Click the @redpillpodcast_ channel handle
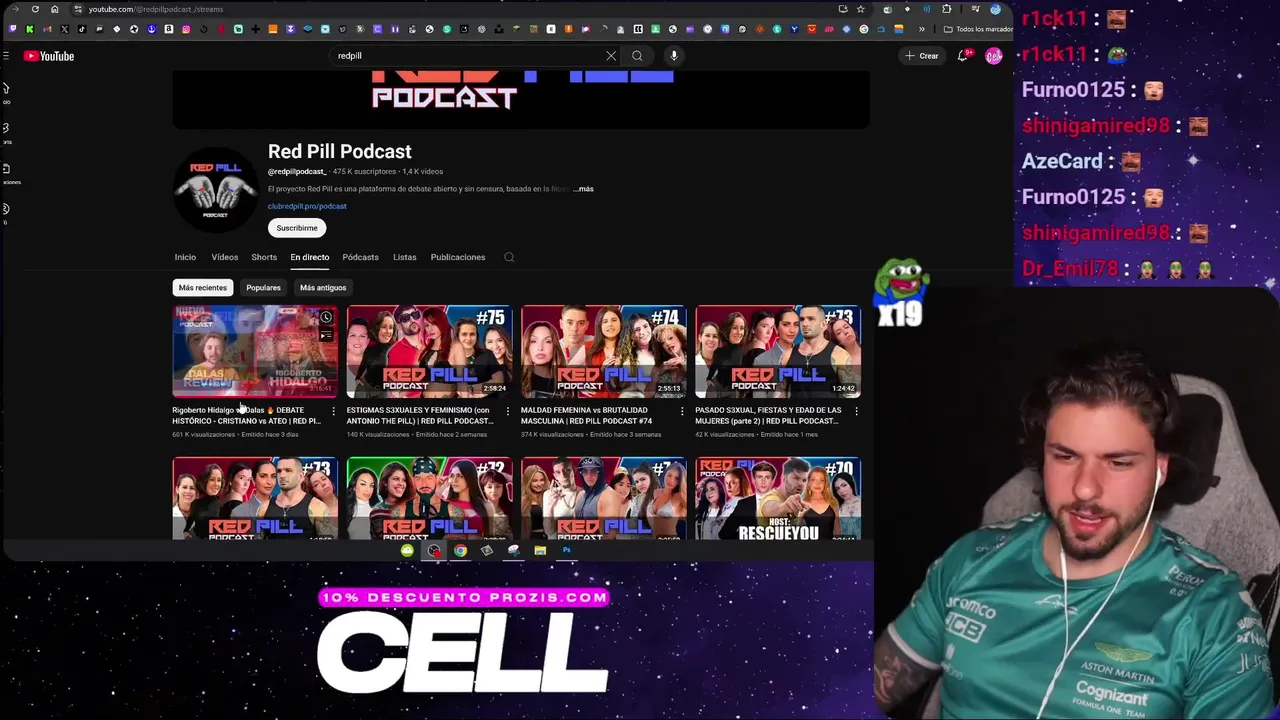This screenshot has width=1280, height=720. click(x=296, y=172)
